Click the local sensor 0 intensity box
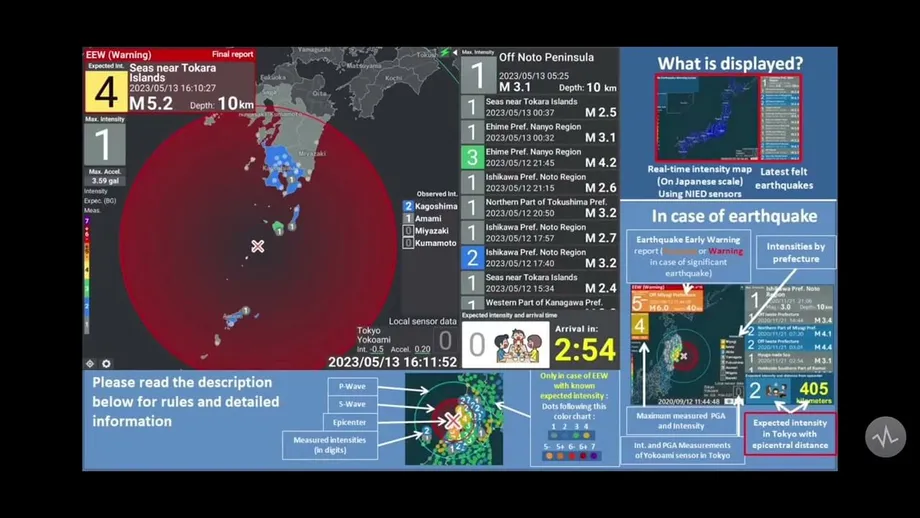This screenshot has width=920, height=518. 445,341
